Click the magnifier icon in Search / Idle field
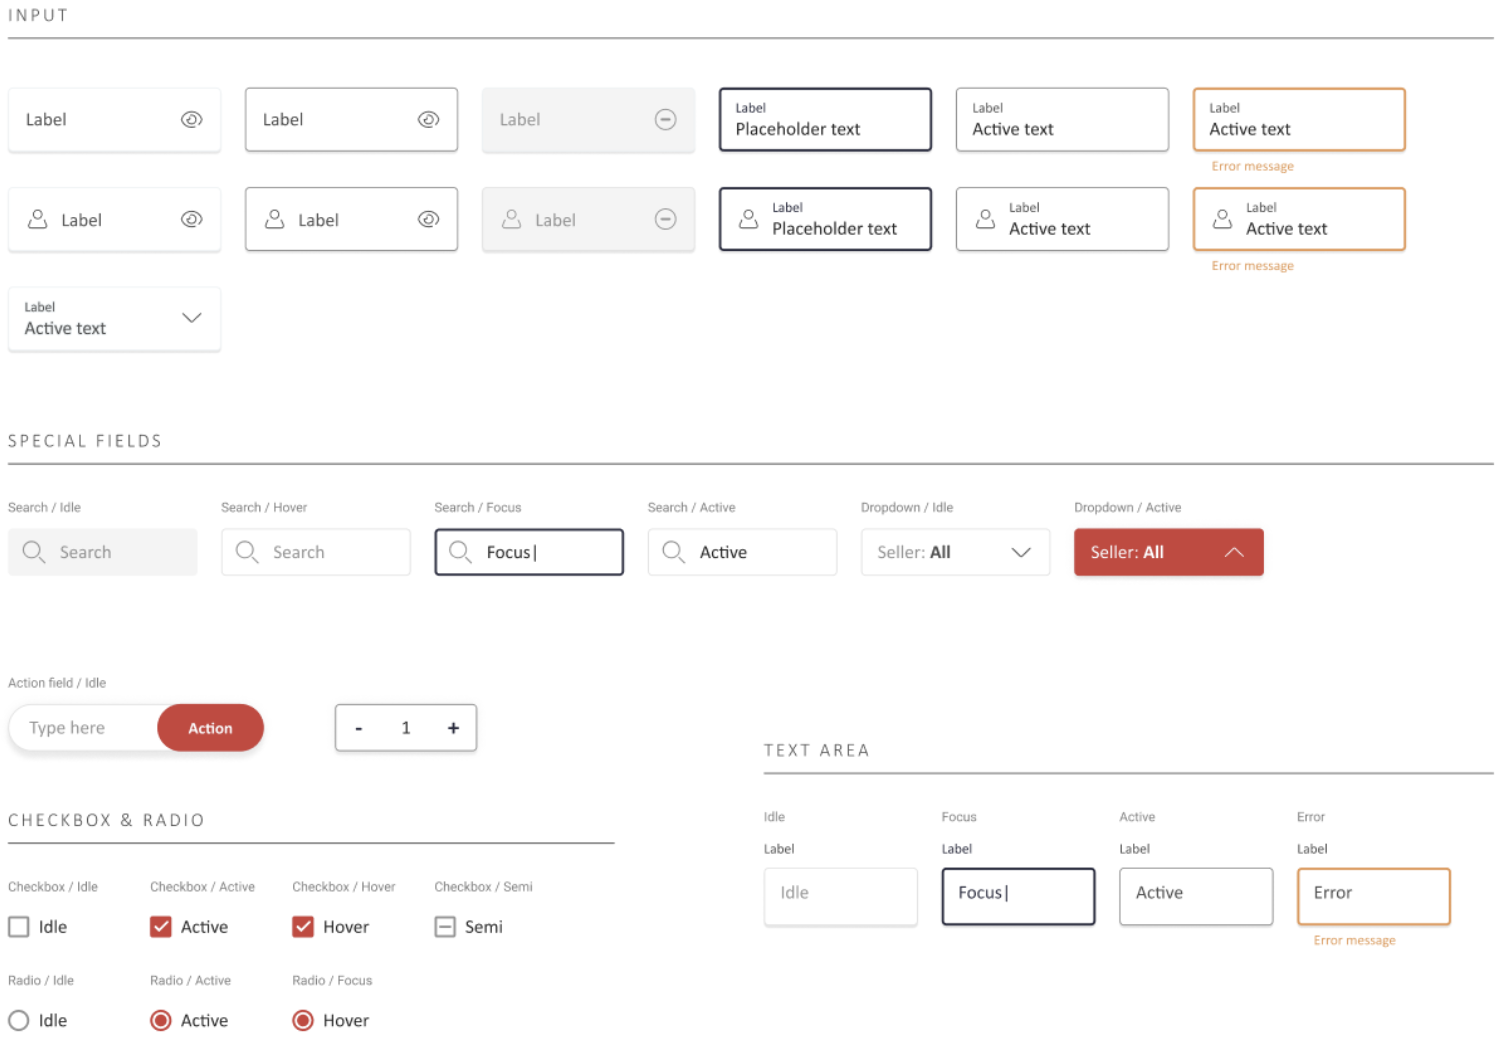 [33, 552]
